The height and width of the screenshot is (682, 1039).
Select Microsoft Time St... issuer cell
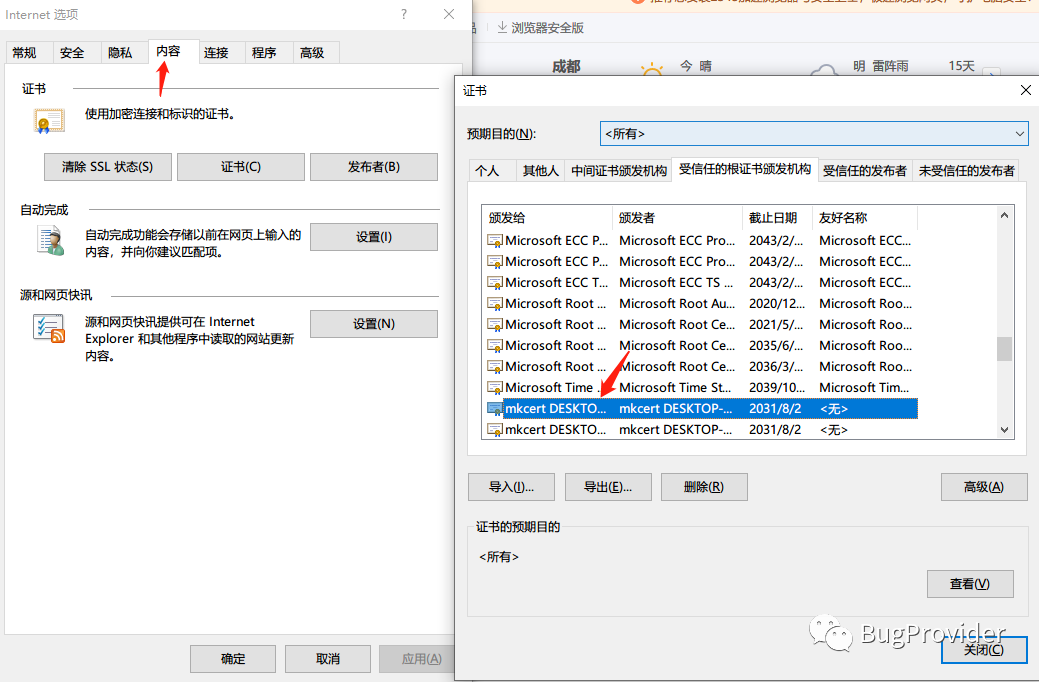pyautogui.click(x=675, y=388)
